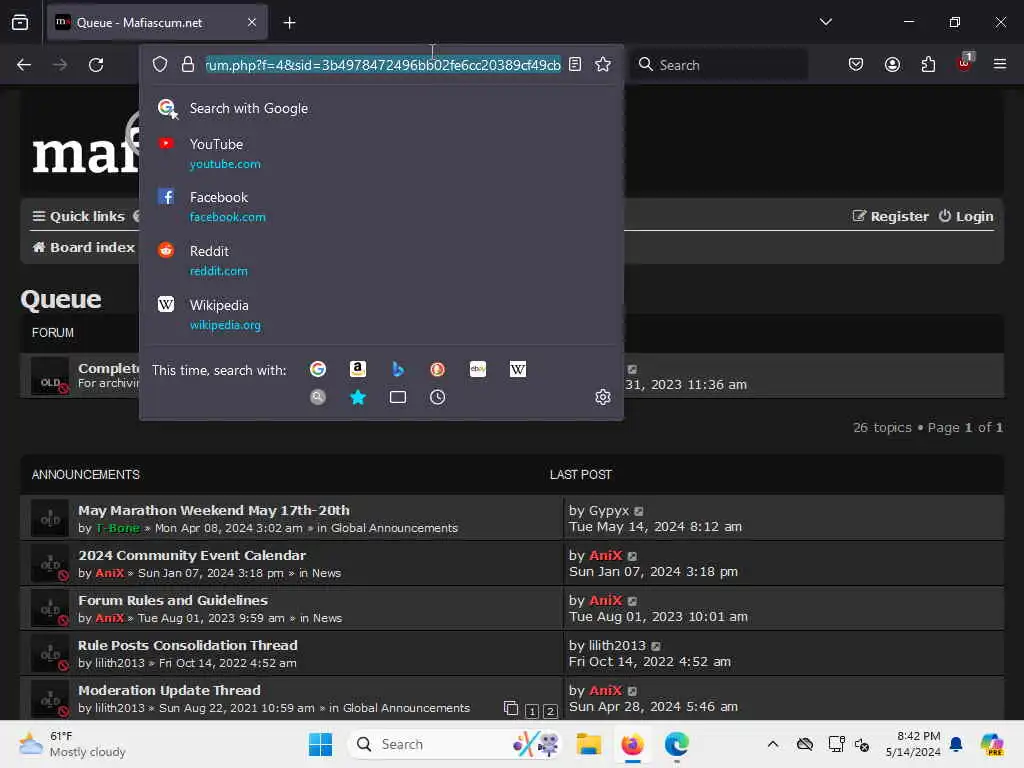
Task: Show hidden system tray icons
Action: (x=773, y=744)
